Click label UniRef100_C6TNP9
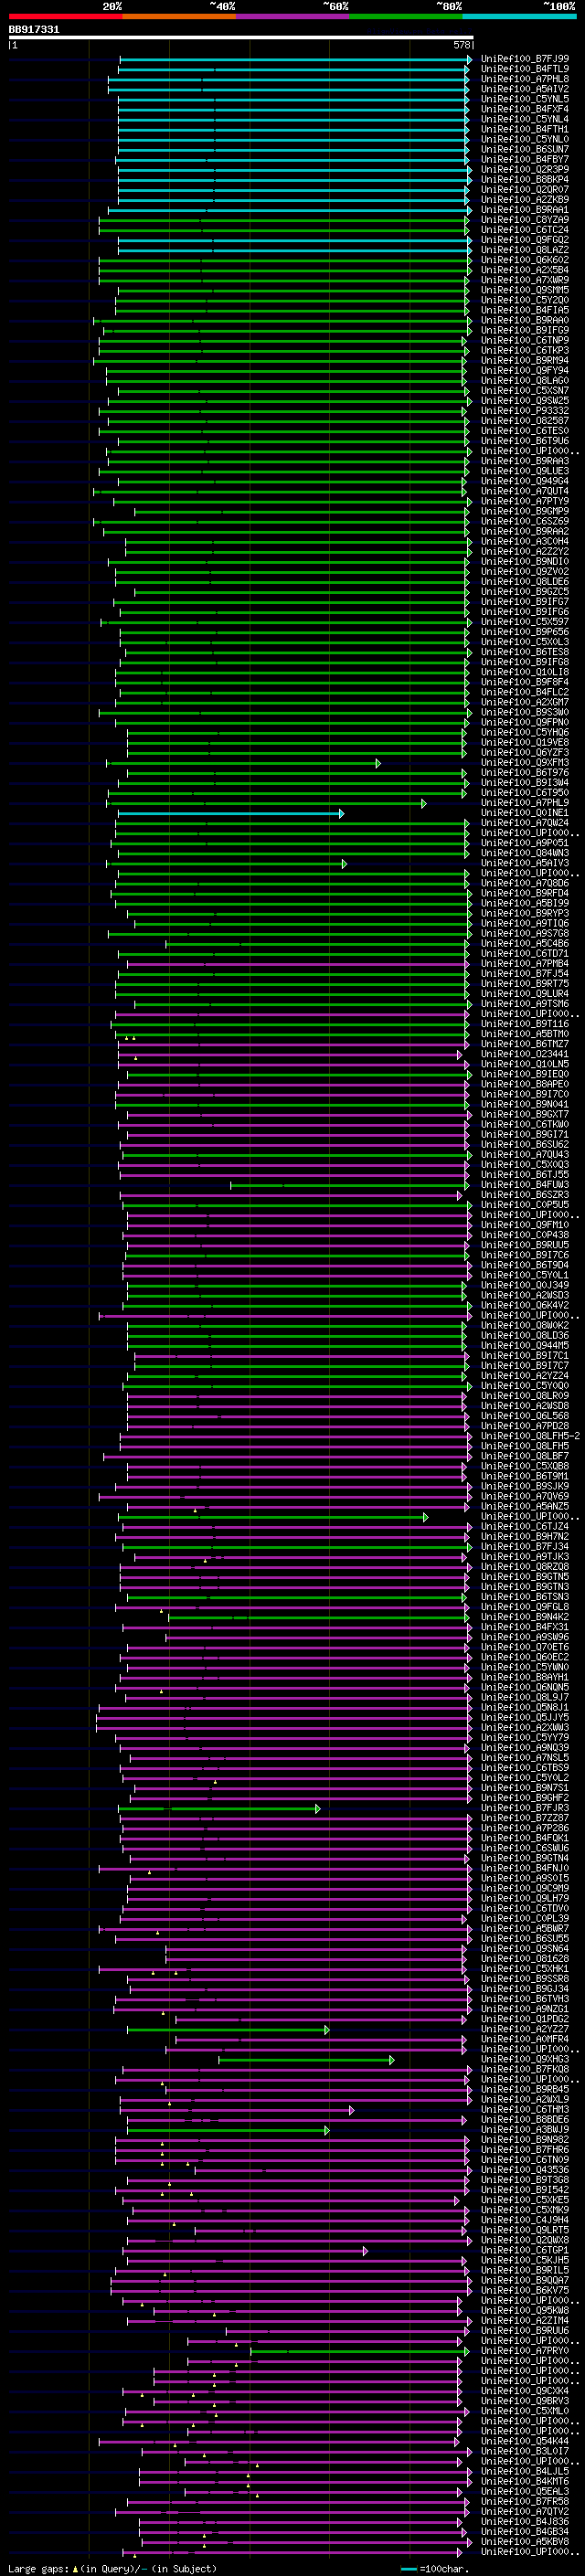Viewport: 585px width, 2576px height. 525,340
